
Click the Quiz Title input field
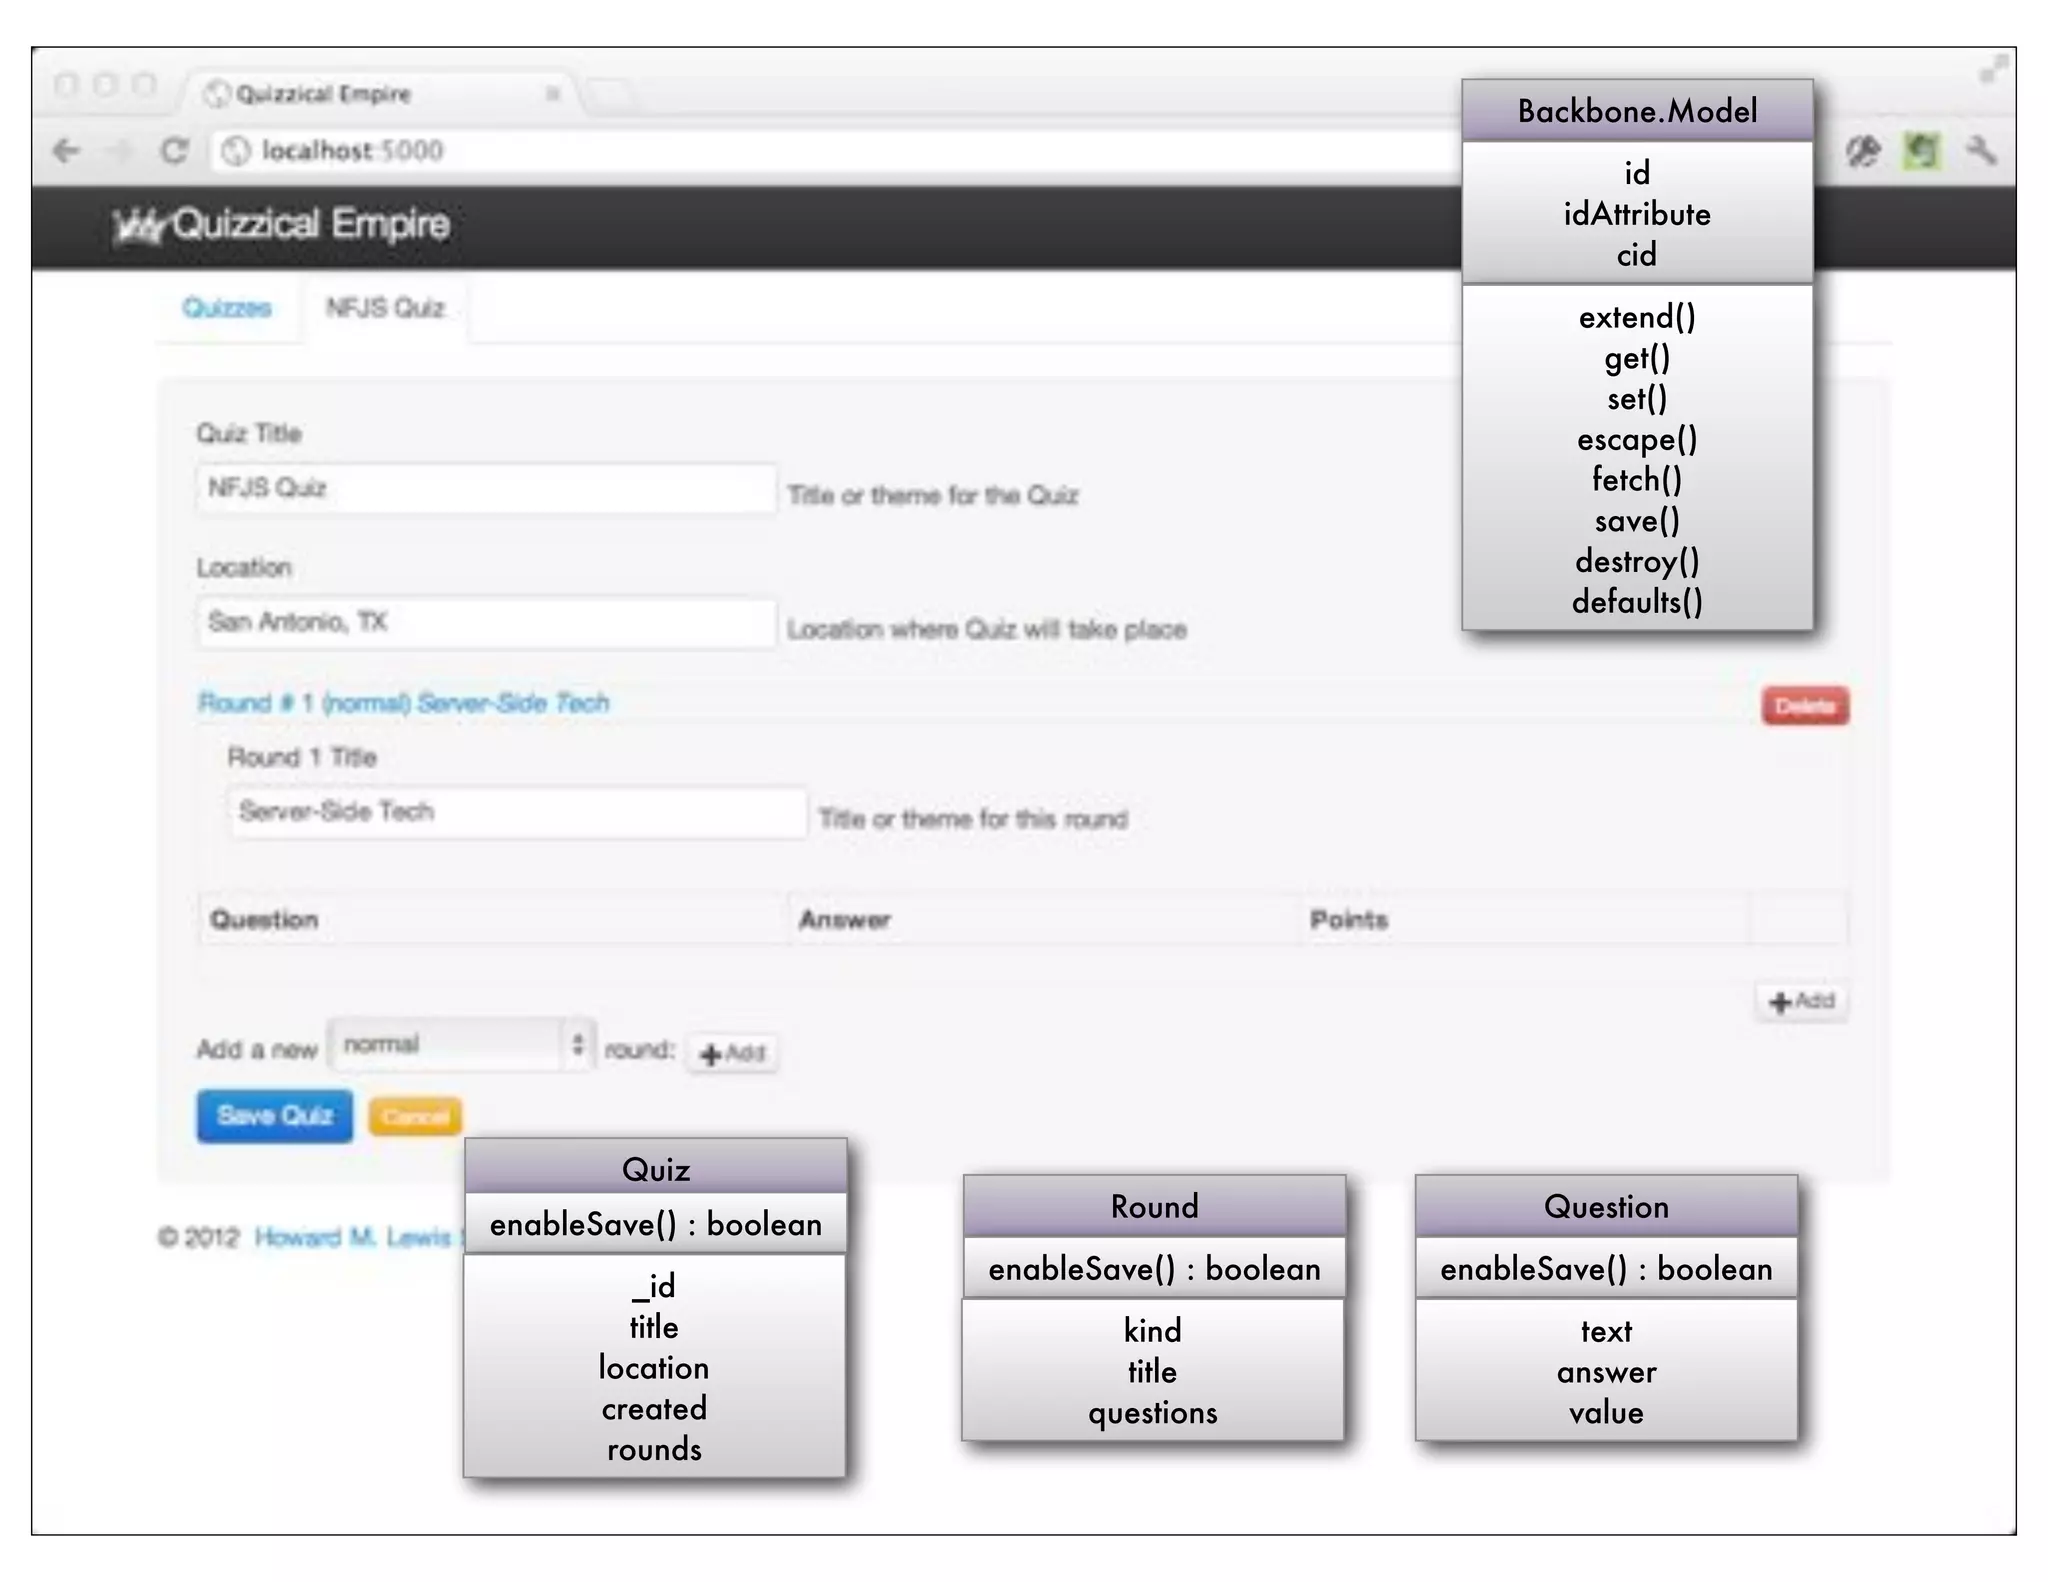486,488
